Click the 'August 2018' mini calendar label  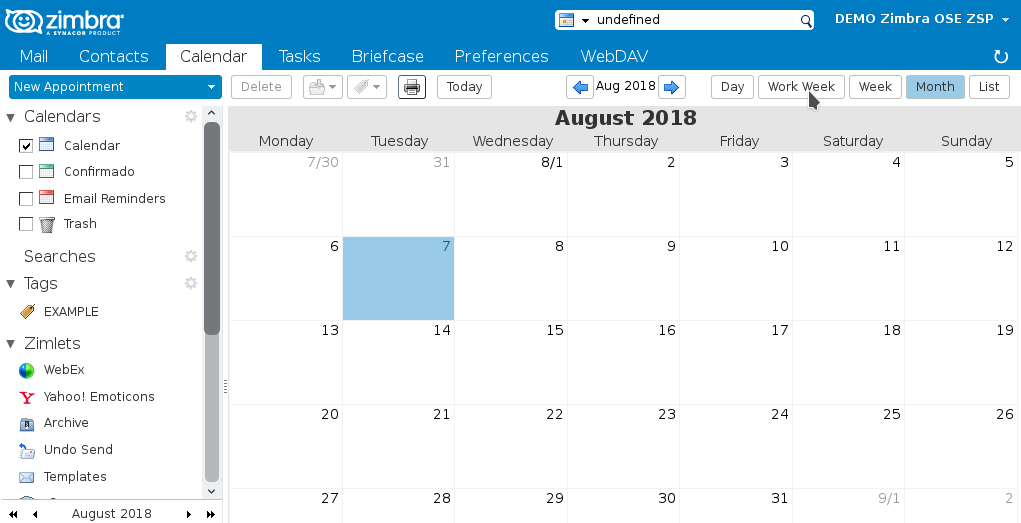click(x=111, y=514)
